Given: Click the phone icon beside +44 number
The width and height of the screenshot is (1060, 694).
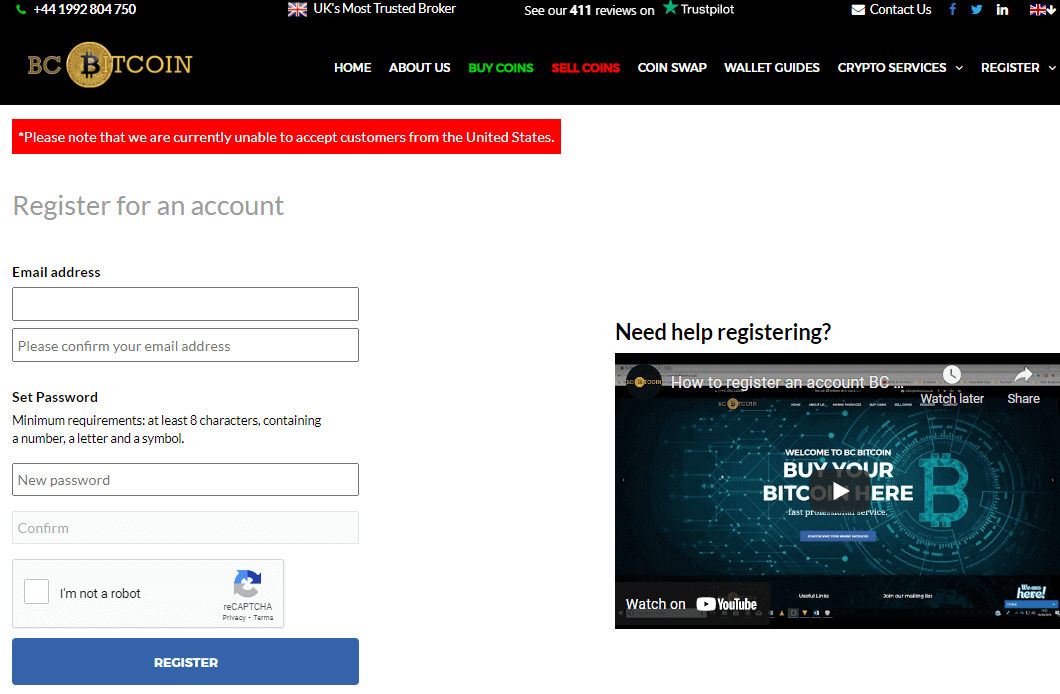Looking at the screenshot, I should tap(21, 9).
